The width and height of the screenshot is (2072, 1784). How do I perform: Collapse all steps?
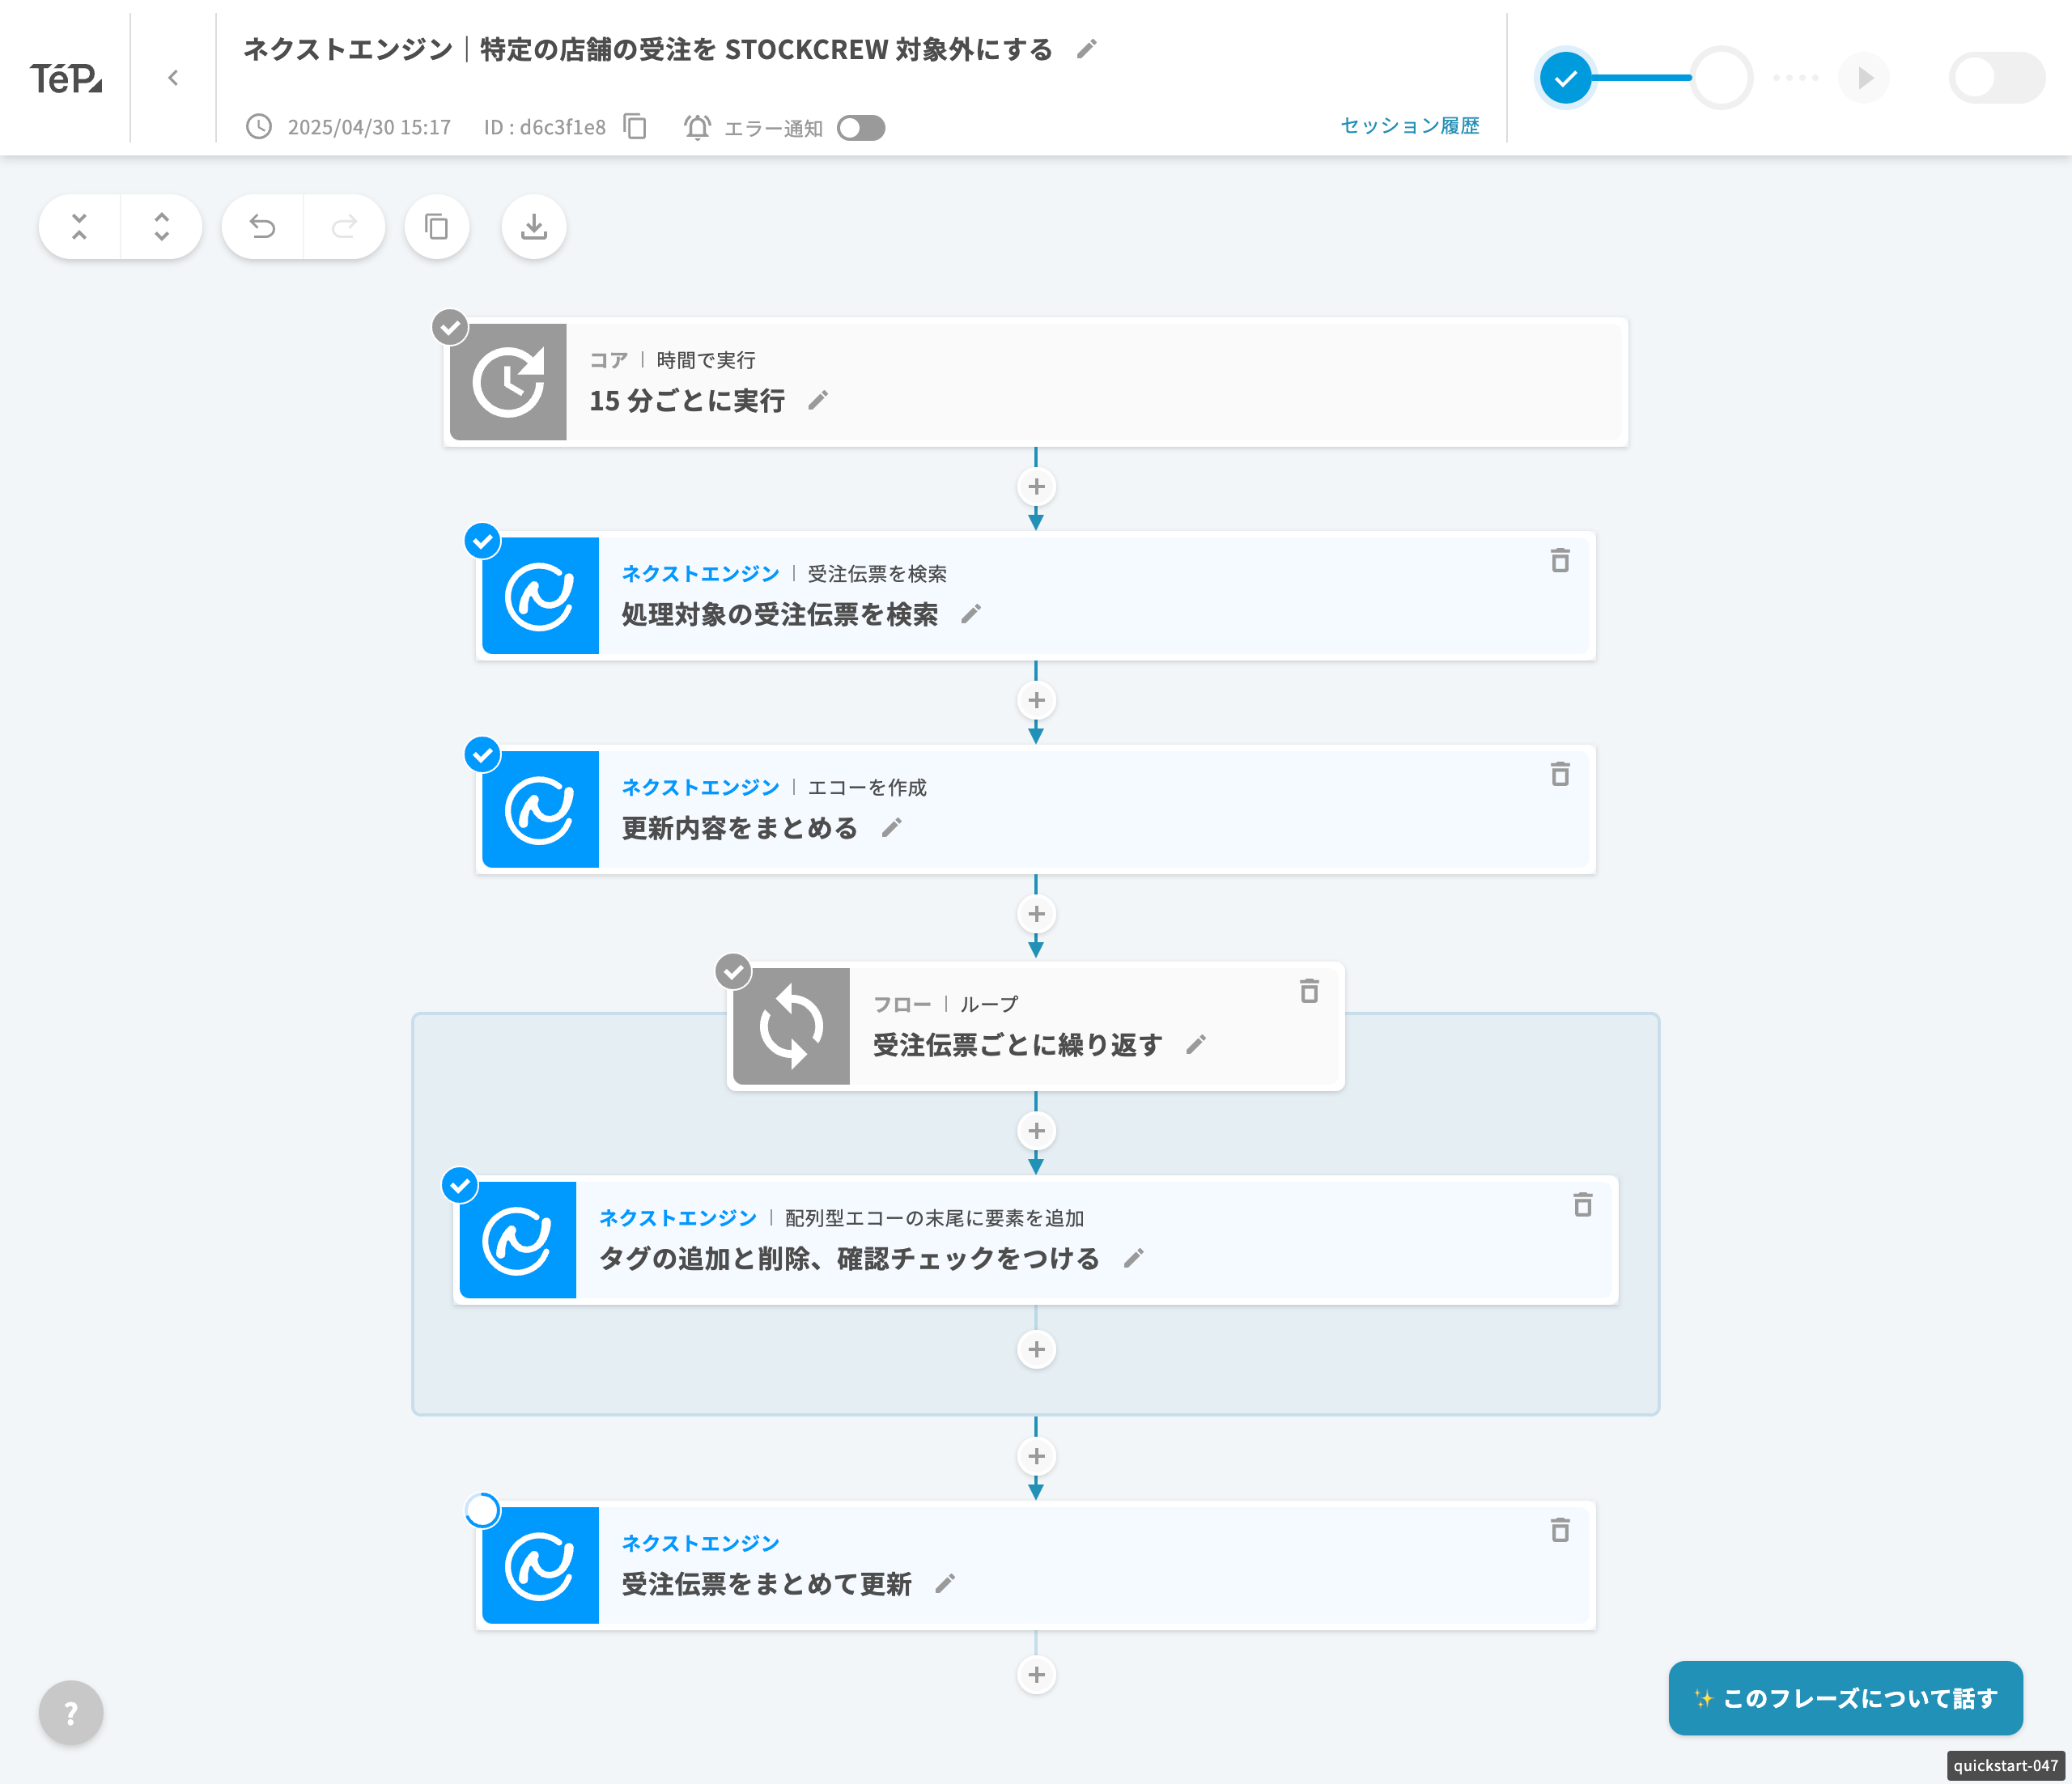[x=80, y=227]
